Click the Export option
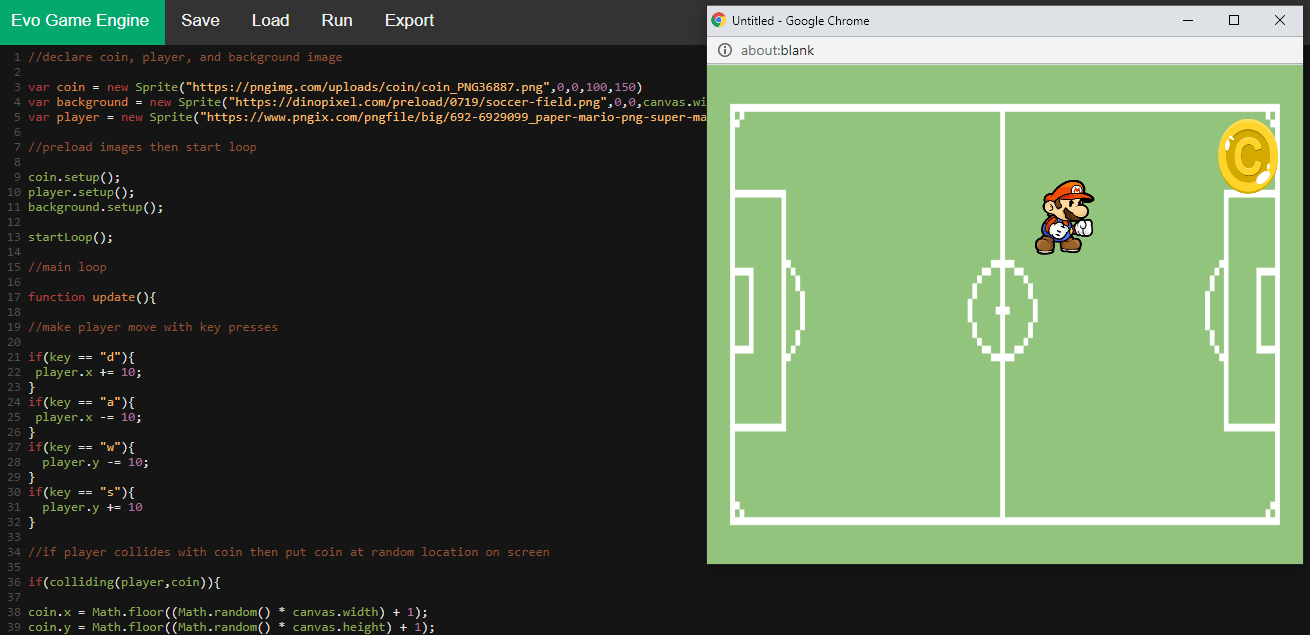Viewport: 1310px width, 635px height. coord(409,21)
